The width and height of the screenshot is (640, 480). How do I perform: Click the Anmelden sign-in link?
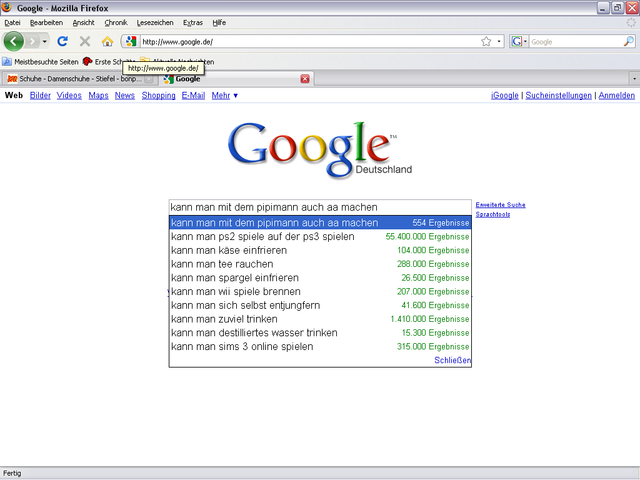pyautogui.click(x=616, y=96)
